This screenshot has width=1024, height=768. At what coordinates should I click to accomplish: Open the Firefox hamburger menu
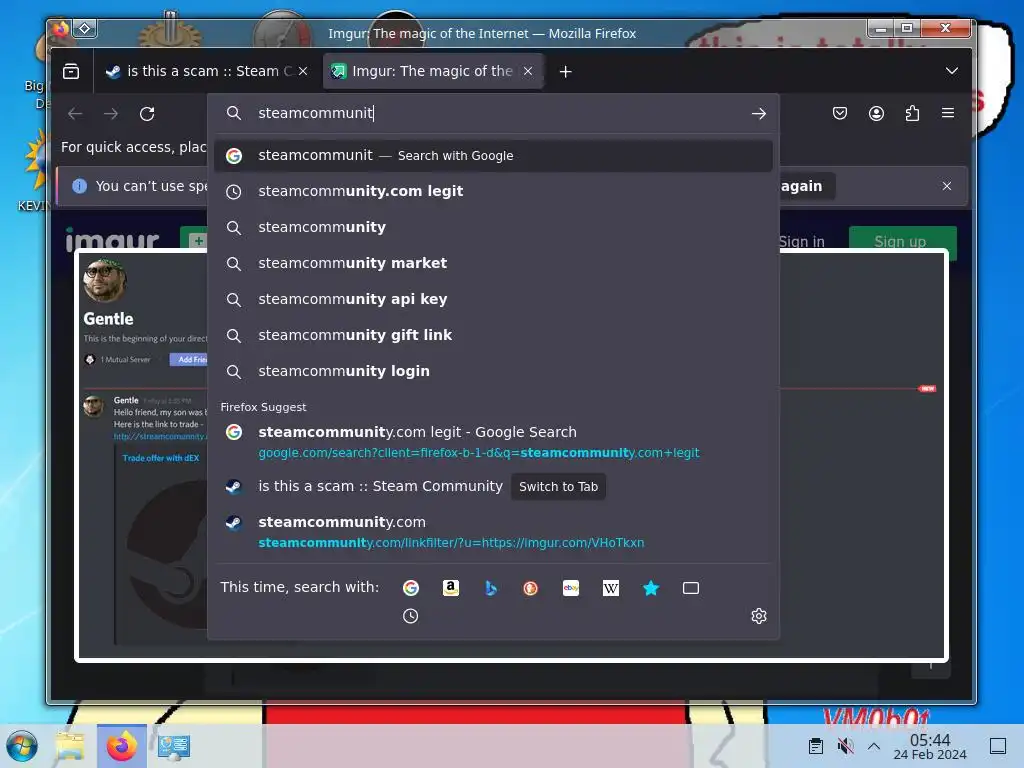[948, 113]
